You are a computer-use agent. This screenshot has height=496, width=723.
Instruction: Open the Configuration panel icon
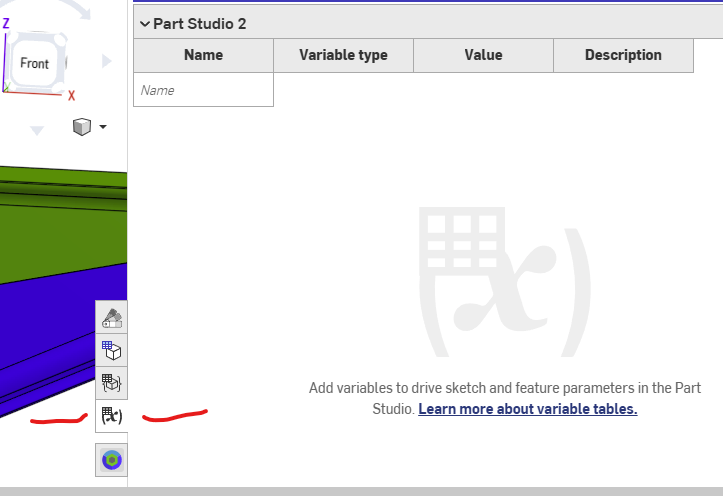(x=112, y=350)
